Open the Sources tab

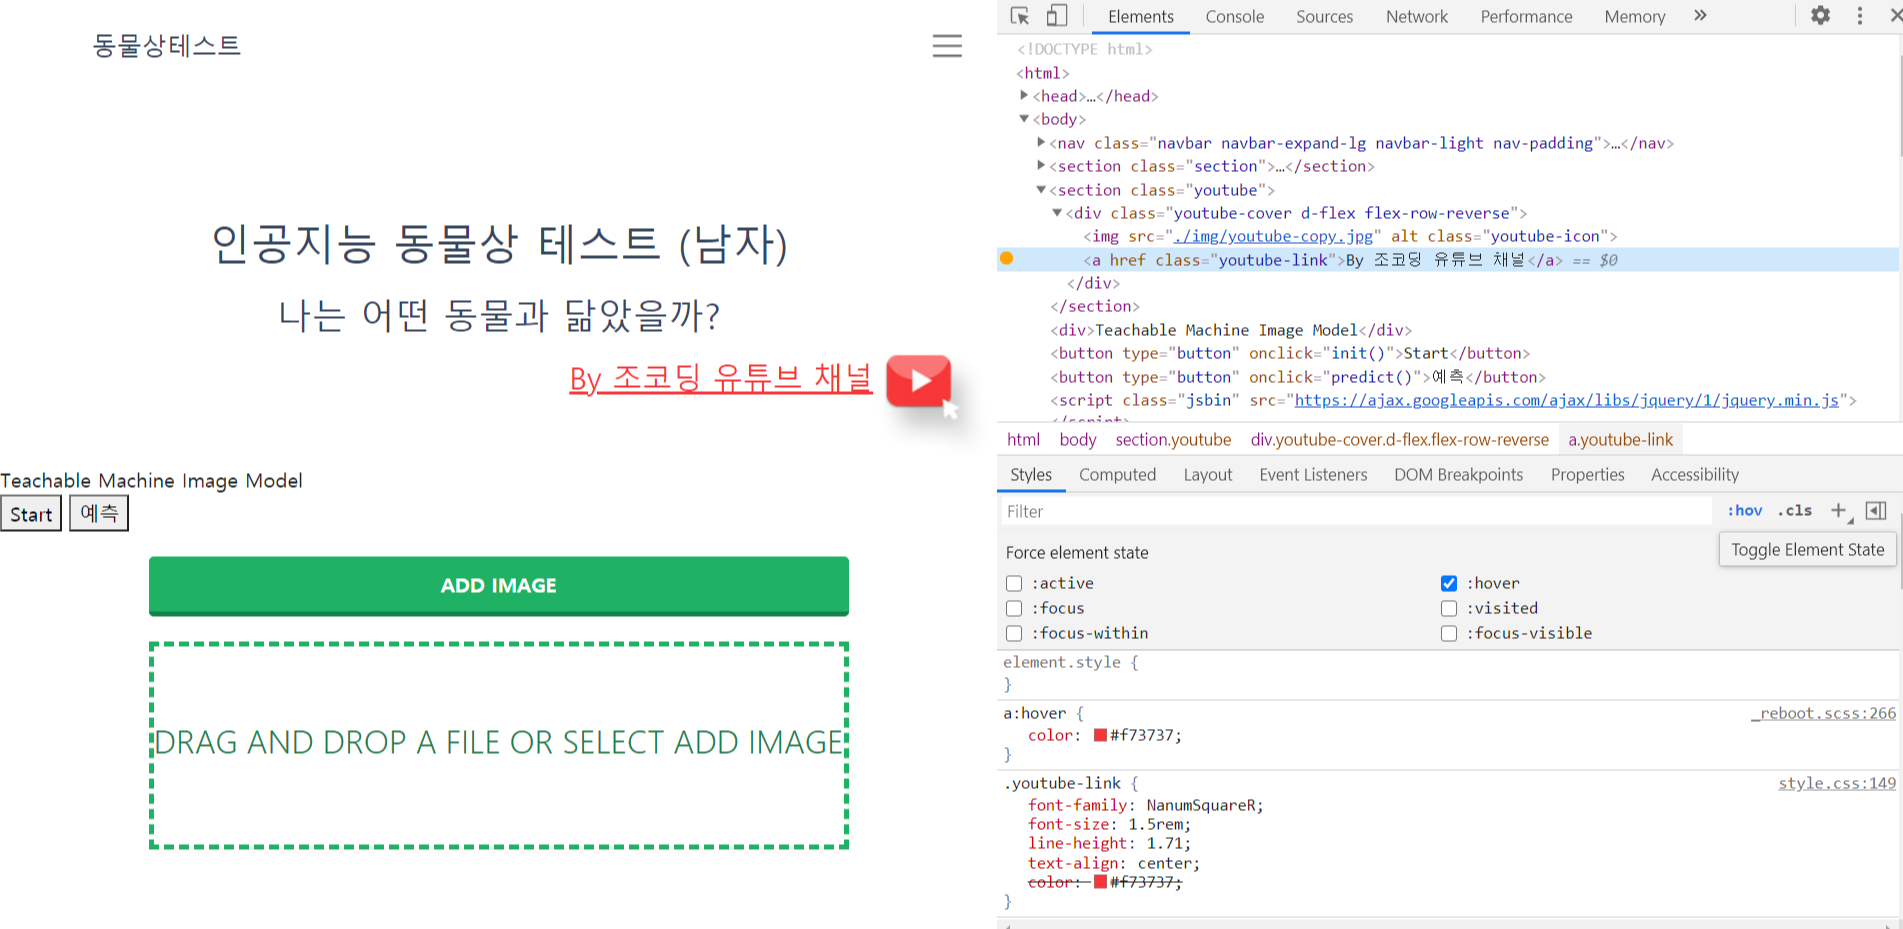point(1324,17)
